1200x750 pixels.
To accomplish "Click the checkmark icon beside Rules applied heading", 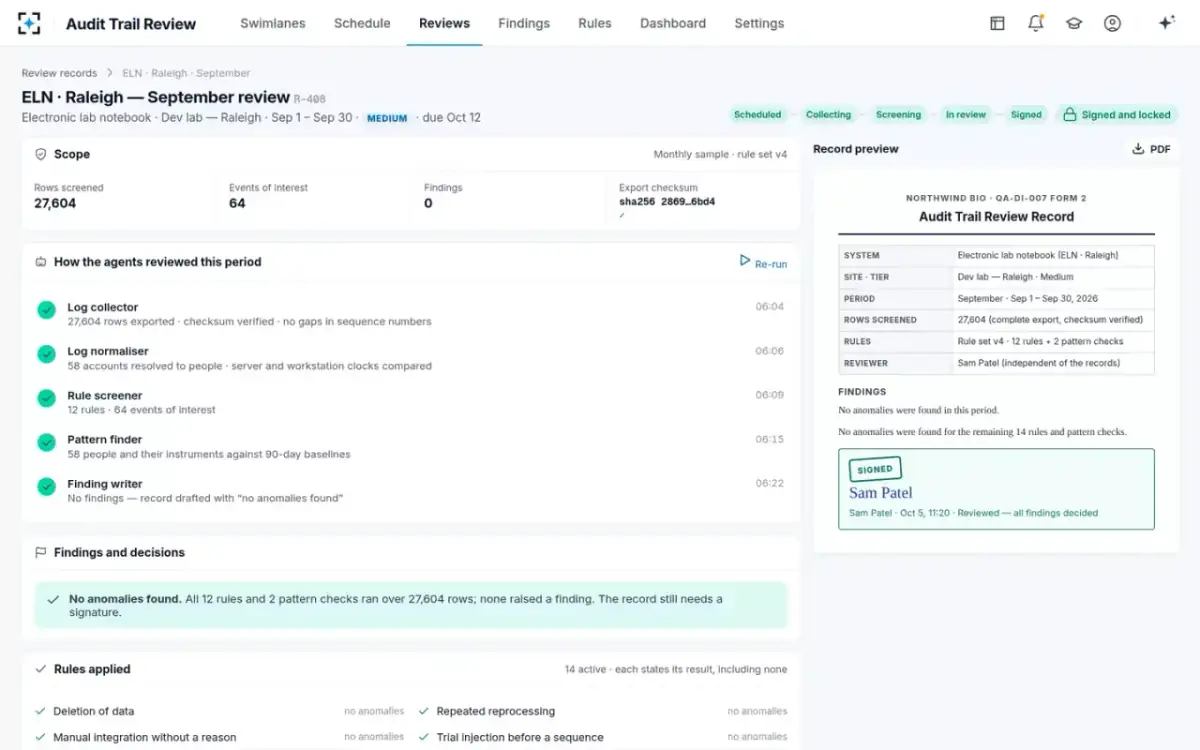I will click(41, 669).
